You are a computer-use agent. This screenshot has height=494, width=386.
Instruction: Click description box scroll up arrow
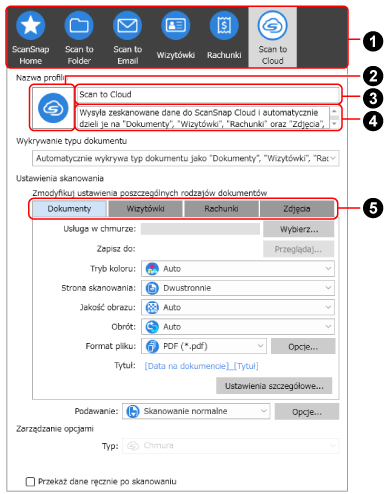tap(334, 111)
